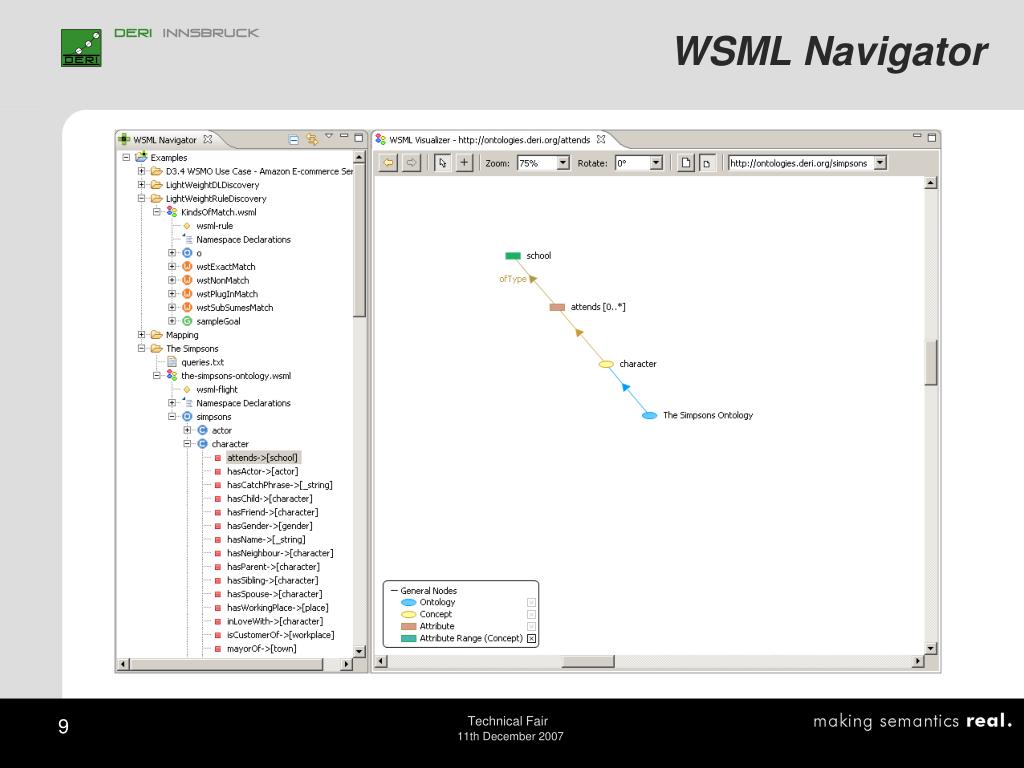This screenshot has width=1024, height=768.
Task: Expand the Mapping folder
Action: 141,335
